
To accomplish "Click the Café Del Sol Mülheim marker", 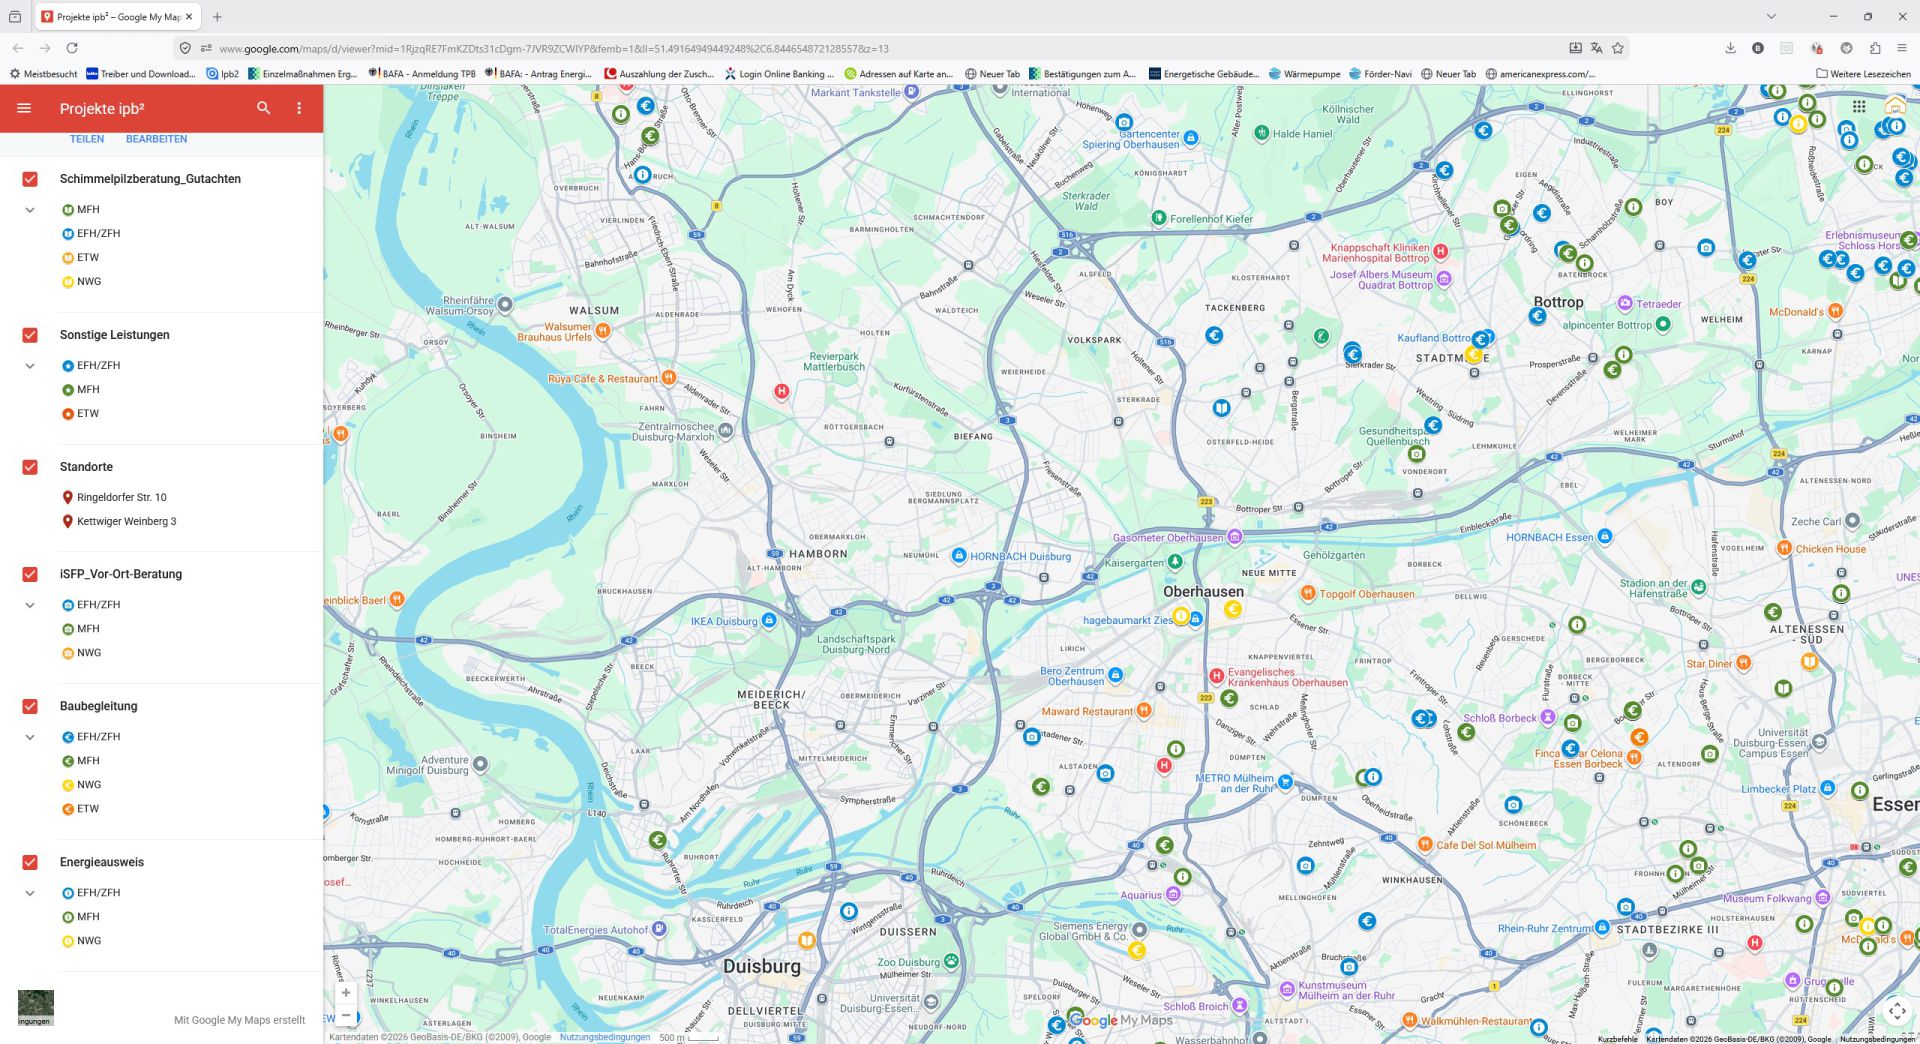I will tap(1425, 845).
